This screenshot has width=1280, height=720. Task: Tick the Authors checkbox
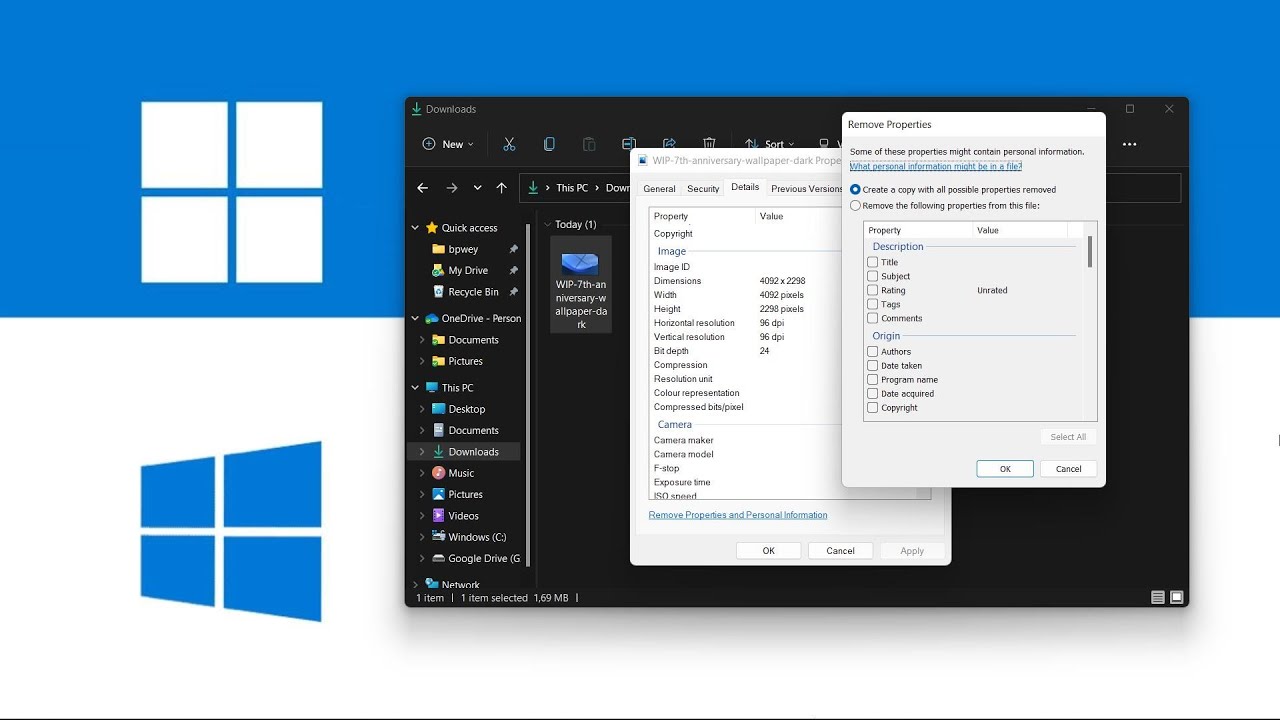873,352
